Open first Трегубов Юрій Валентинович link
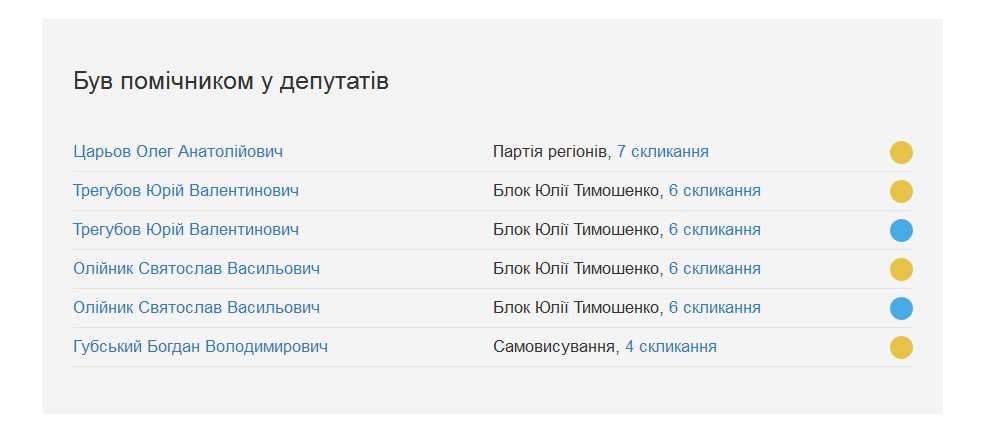The height and width of the screenshot is (438, 984). [186, 191]
